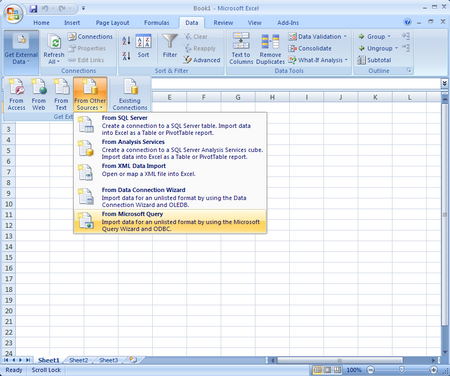Switch to Page Layout view
The width and height of the screenshot is (450, 376).
(328, 370)
